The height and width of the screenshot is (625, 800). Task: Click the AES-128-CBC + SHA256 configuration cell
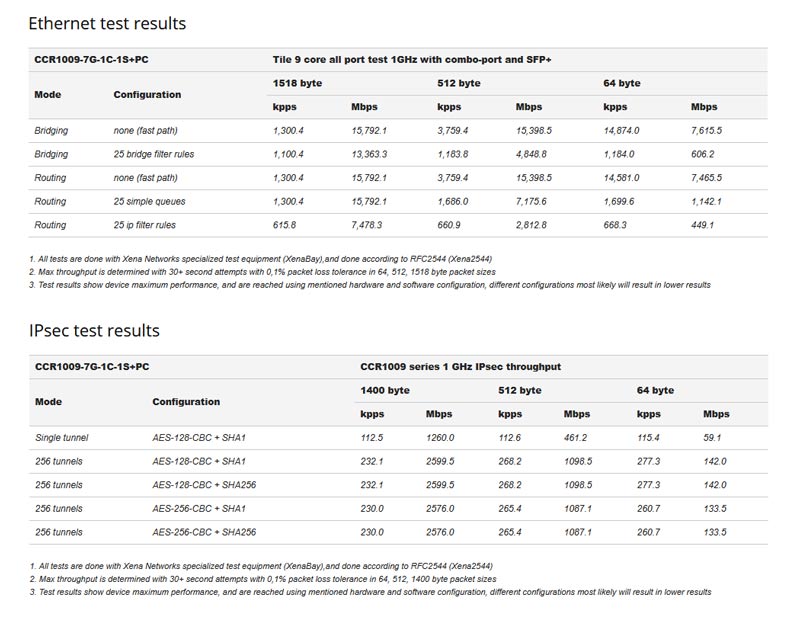click(204, 485)
